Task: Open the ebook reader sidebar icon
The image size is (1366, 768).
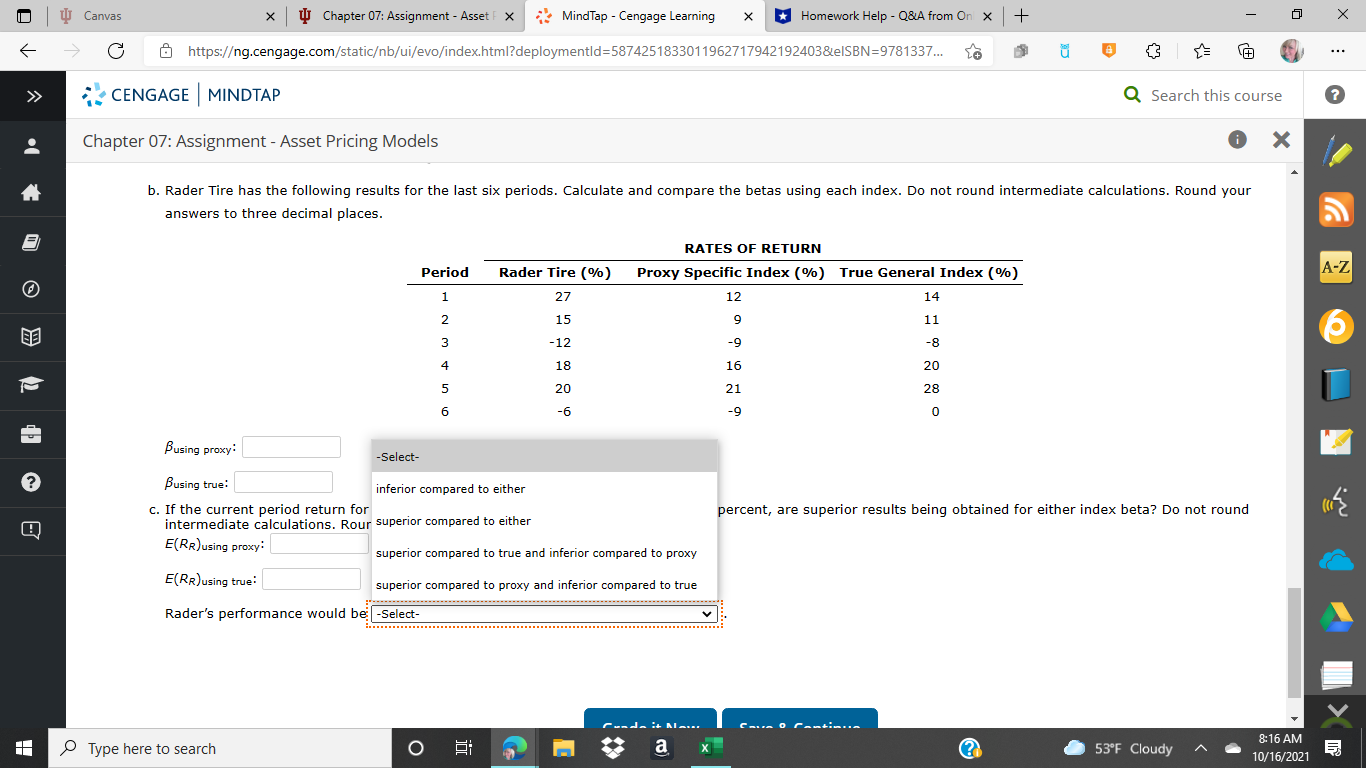Action: pos(33,242)
